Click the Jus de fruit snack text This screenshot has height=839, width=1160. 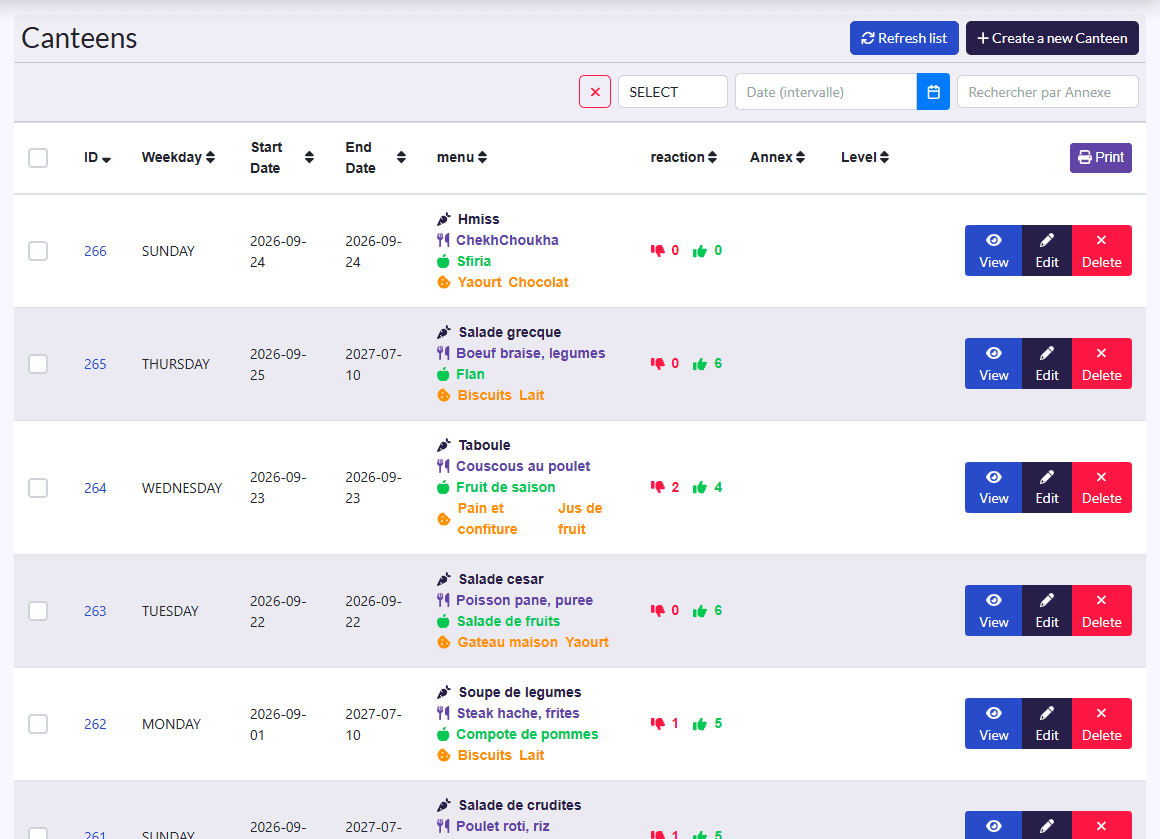(x=580, y=519)
